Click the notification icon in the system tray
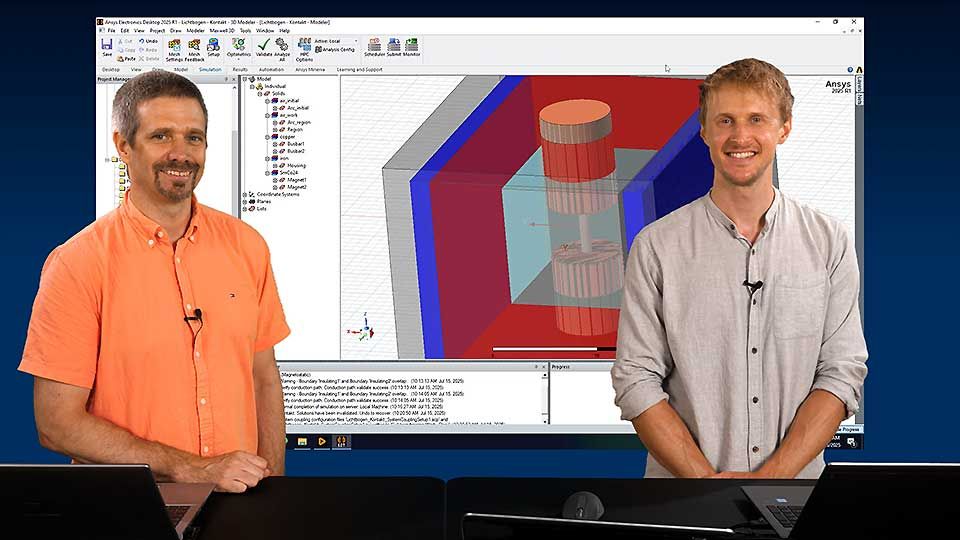Viewport: 960px width, 540px height. [x=851, y=441]
